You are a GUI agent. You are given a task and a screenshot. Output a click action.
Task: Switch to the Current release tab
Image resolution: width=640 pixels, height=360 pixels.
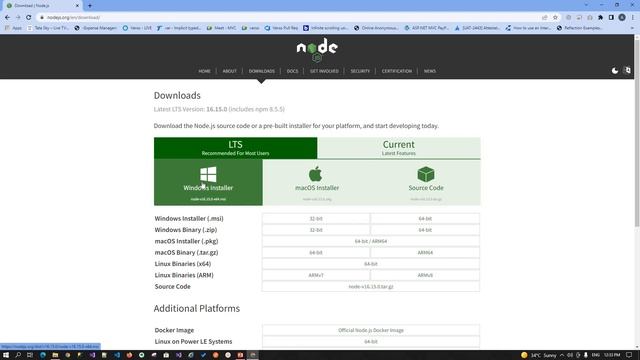pos(399,148)
